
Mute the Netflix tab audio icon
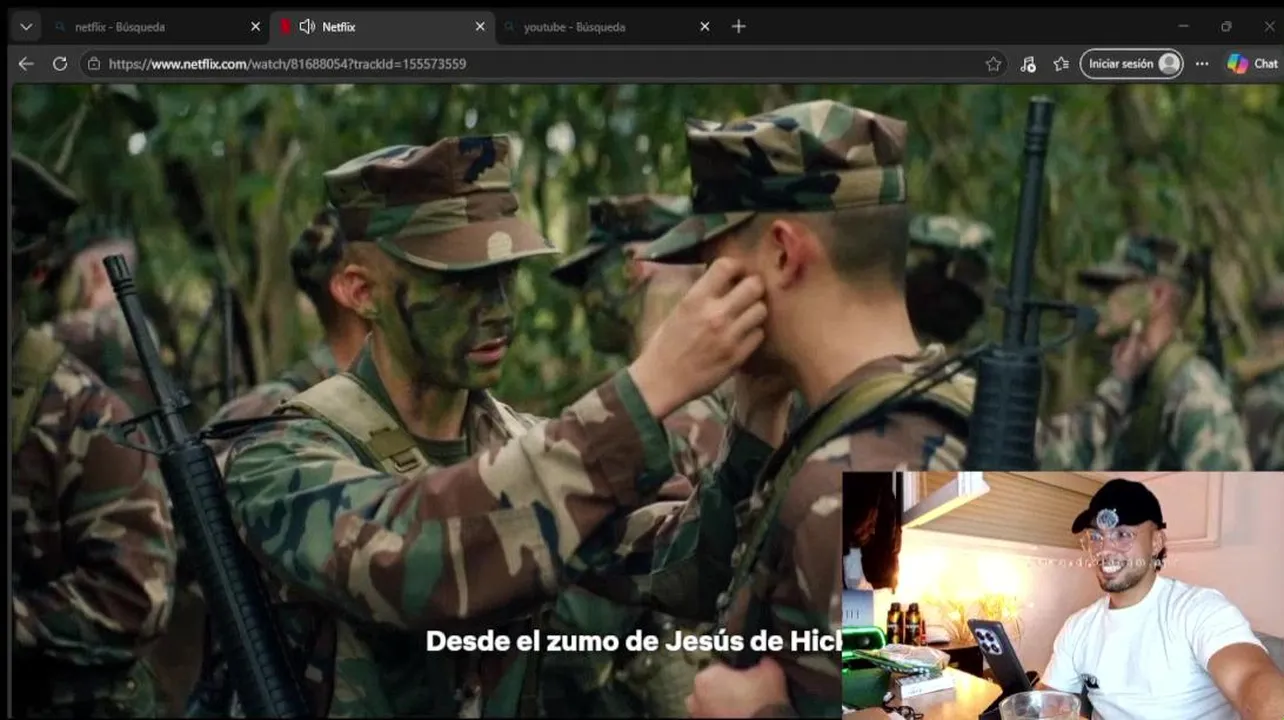click(307, 27)
